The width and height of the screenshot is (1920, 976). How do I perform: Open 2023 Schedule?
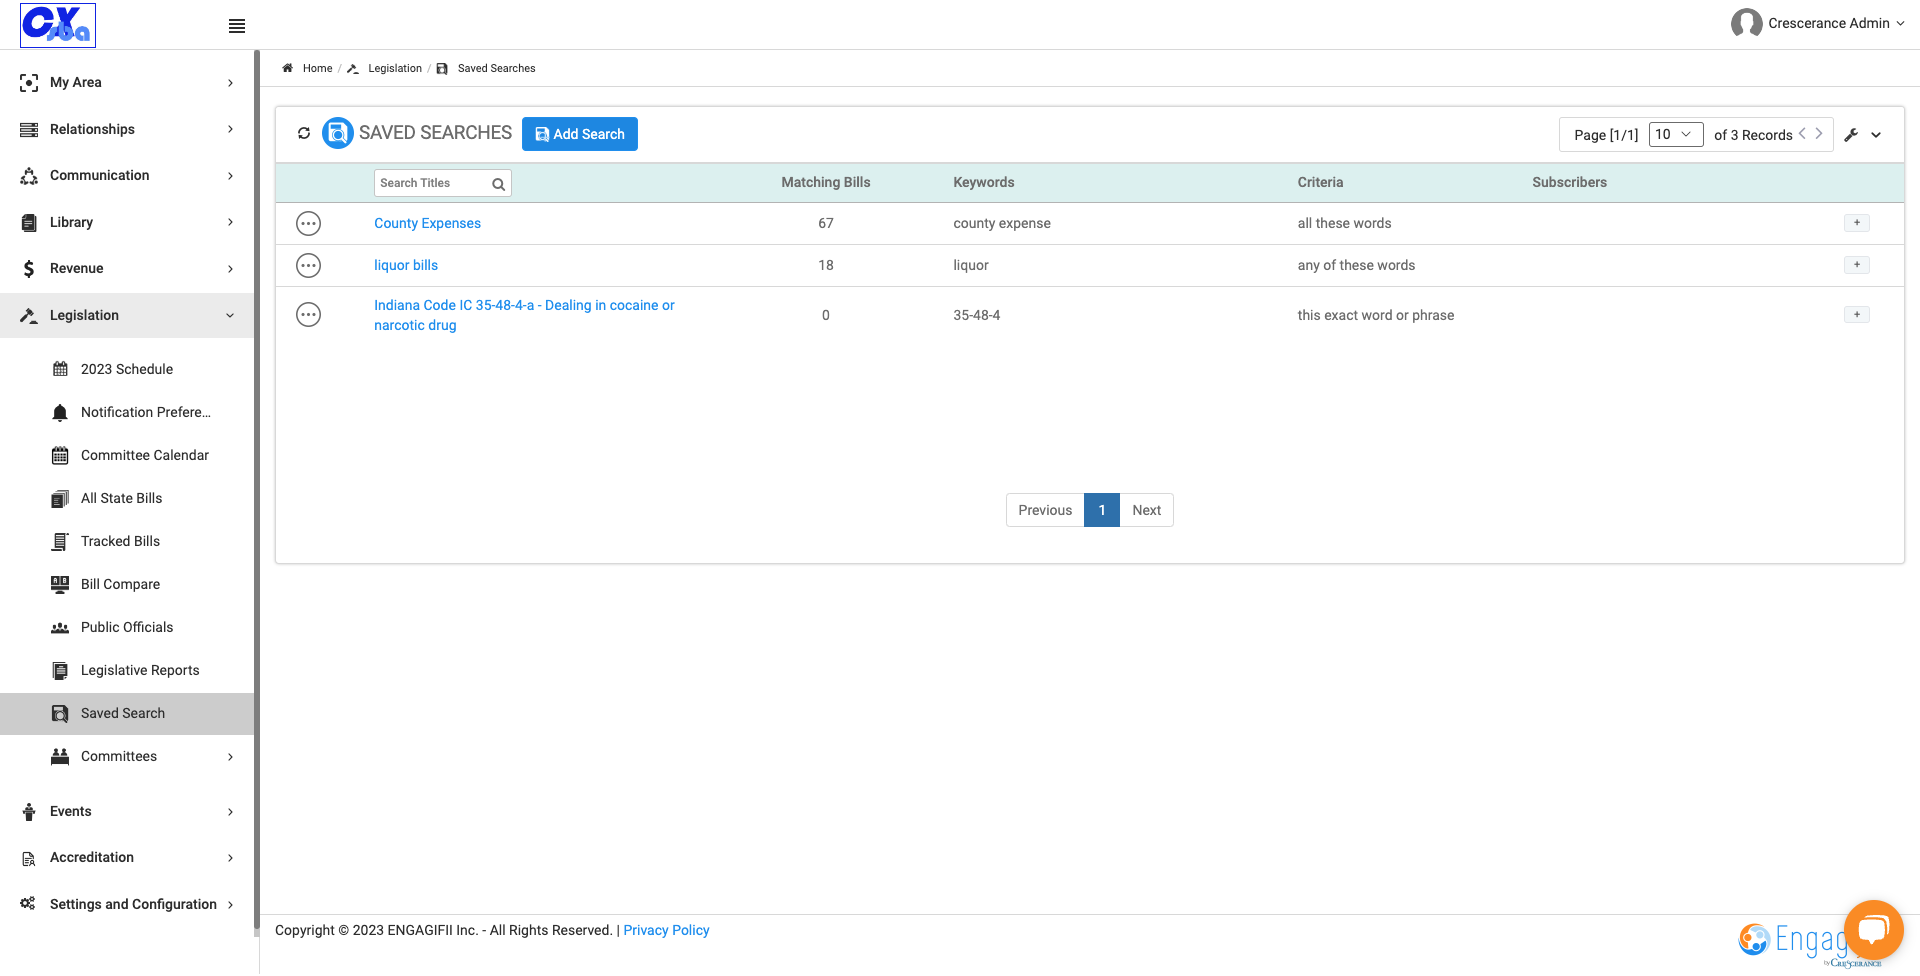pos(127,369)
